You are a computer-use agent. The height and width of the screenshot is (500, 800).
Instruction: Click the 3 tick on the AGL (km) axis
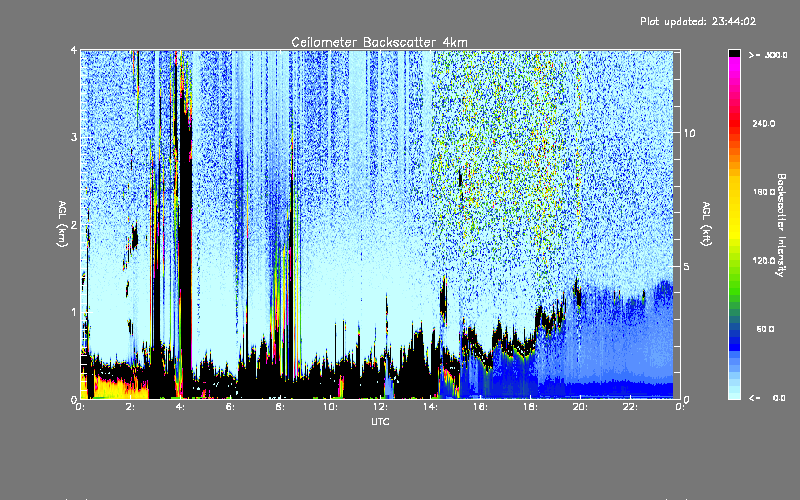point(74,137)
